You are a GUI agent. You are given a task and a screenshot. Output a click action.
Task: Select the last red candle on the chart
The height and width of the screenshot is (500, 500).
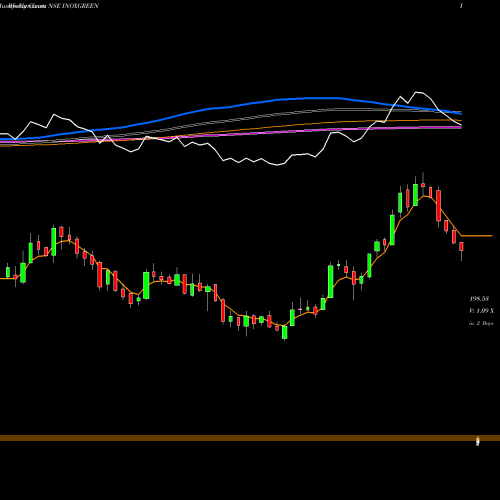(x=461, y=247)
